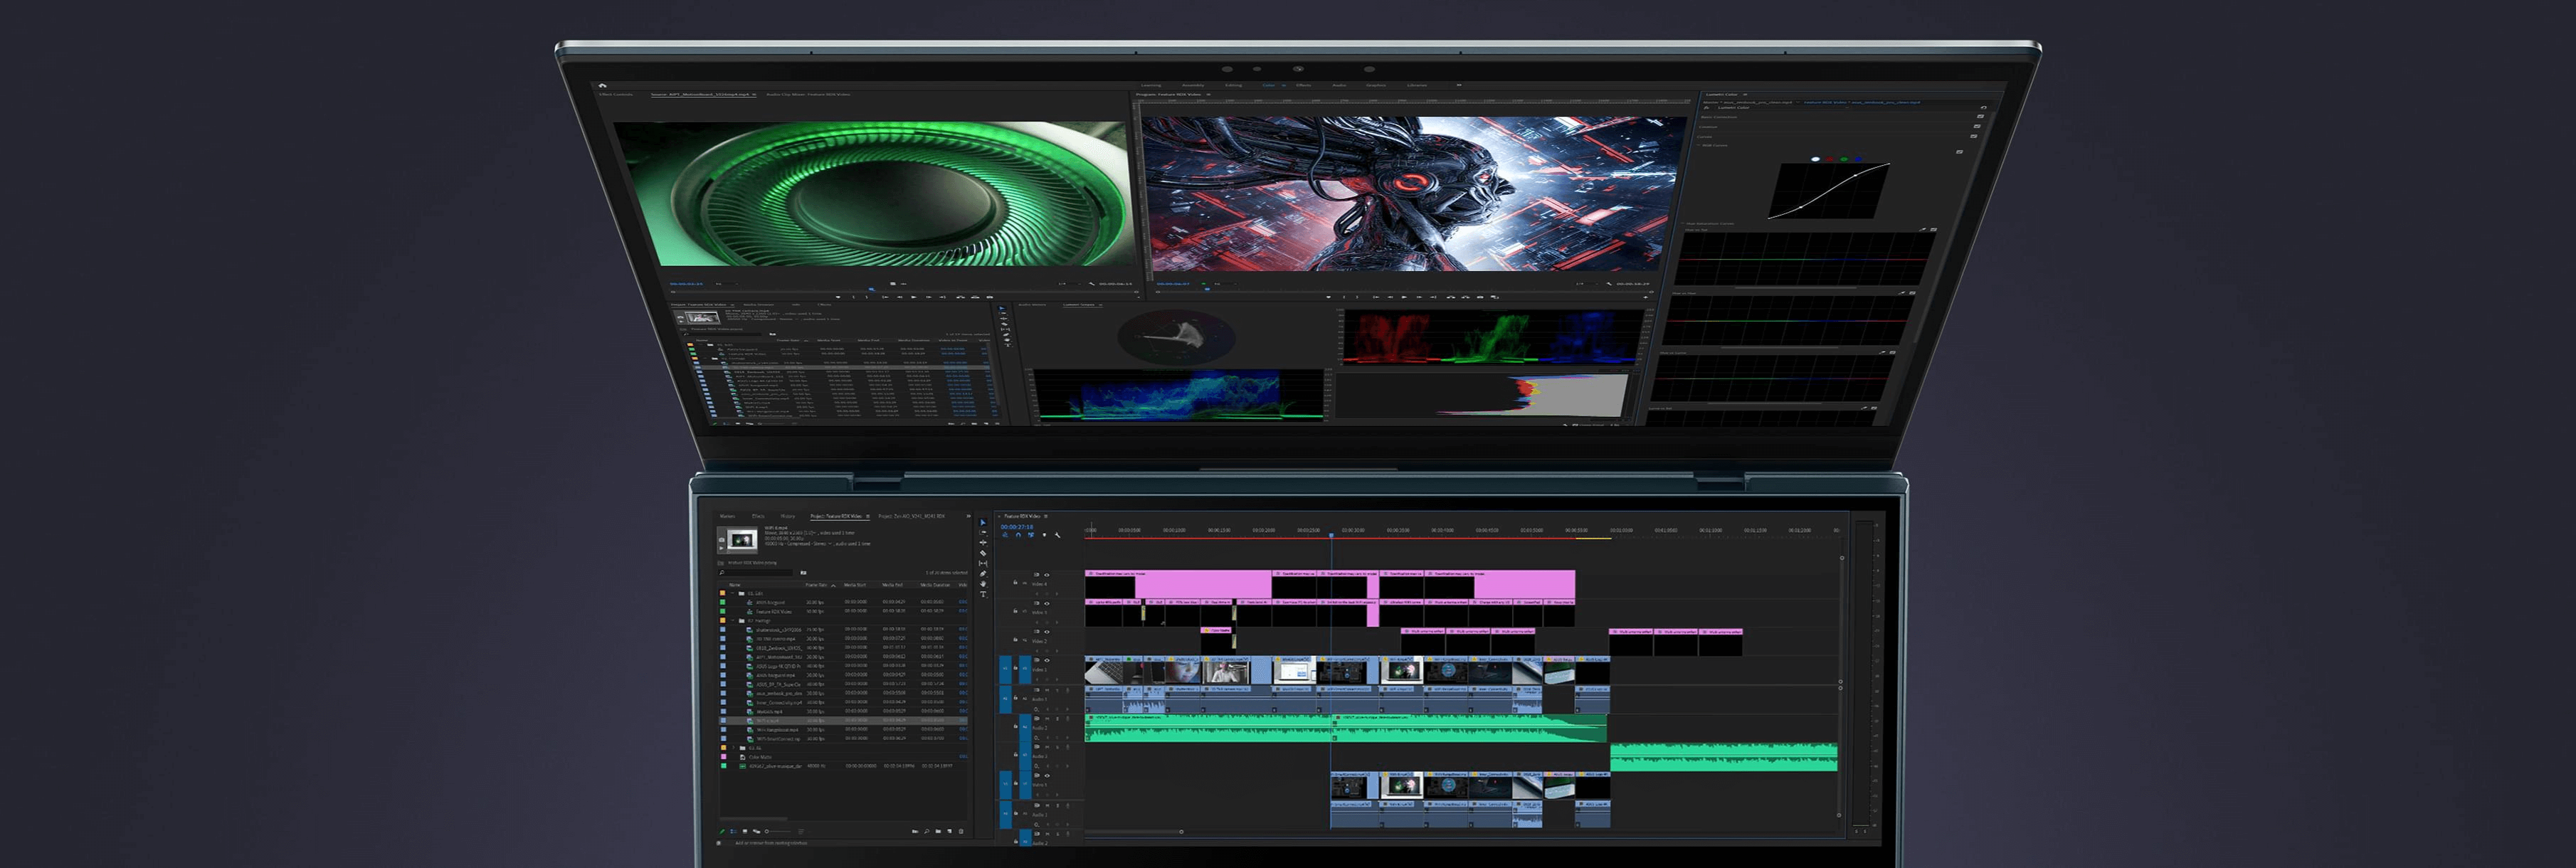Image resolution: width=2576 pixels, height=868 pixels.
Task: Toggle Linked Selection in the timeline header
Action: [x=1031, y=536]
